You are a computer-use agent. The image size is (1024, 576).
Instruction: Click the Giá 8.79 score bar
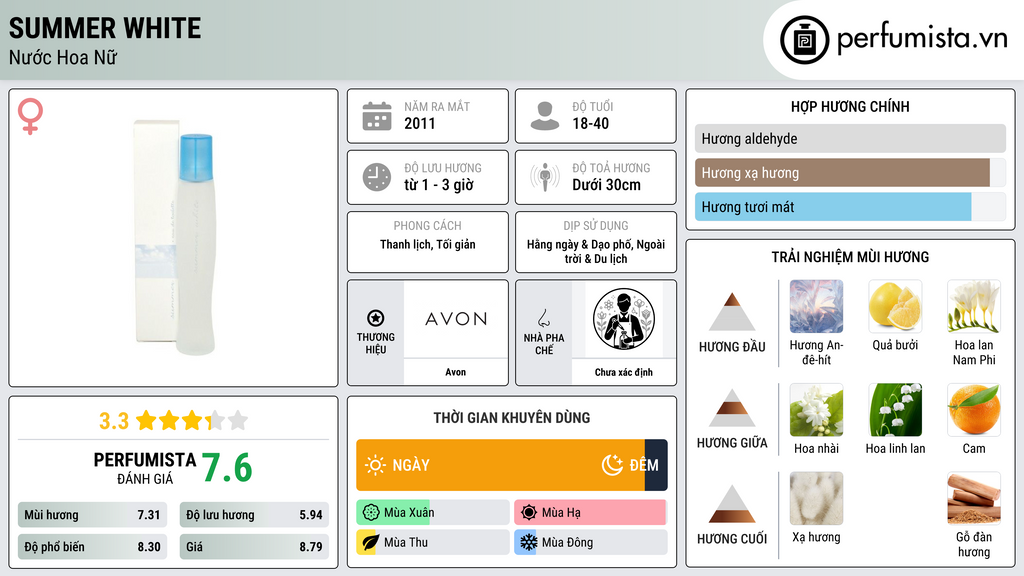pos(254,547)
